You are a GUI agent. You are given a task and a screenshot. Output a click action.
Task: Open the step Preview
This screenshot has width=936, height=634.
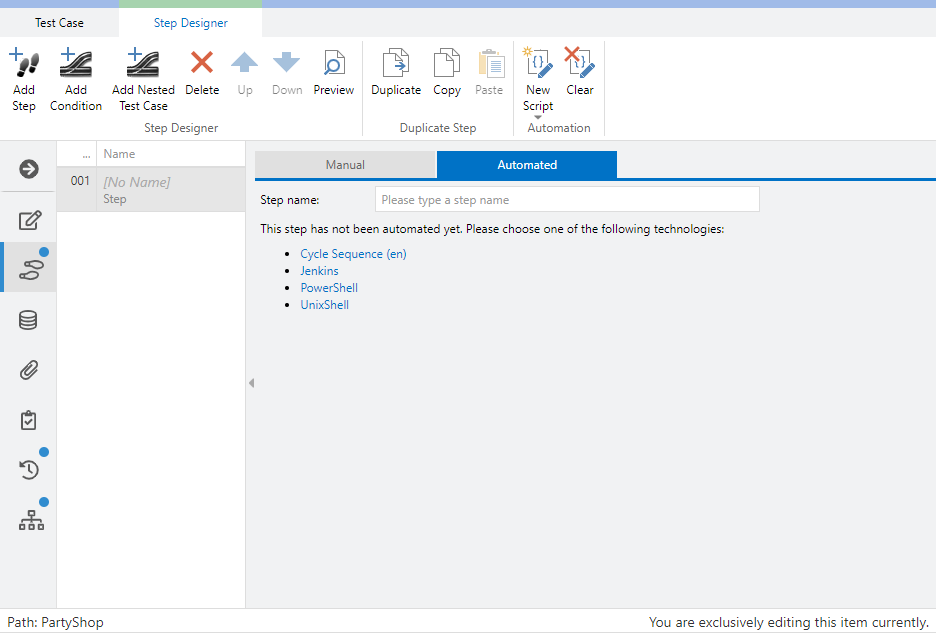[x=333, y=65]
